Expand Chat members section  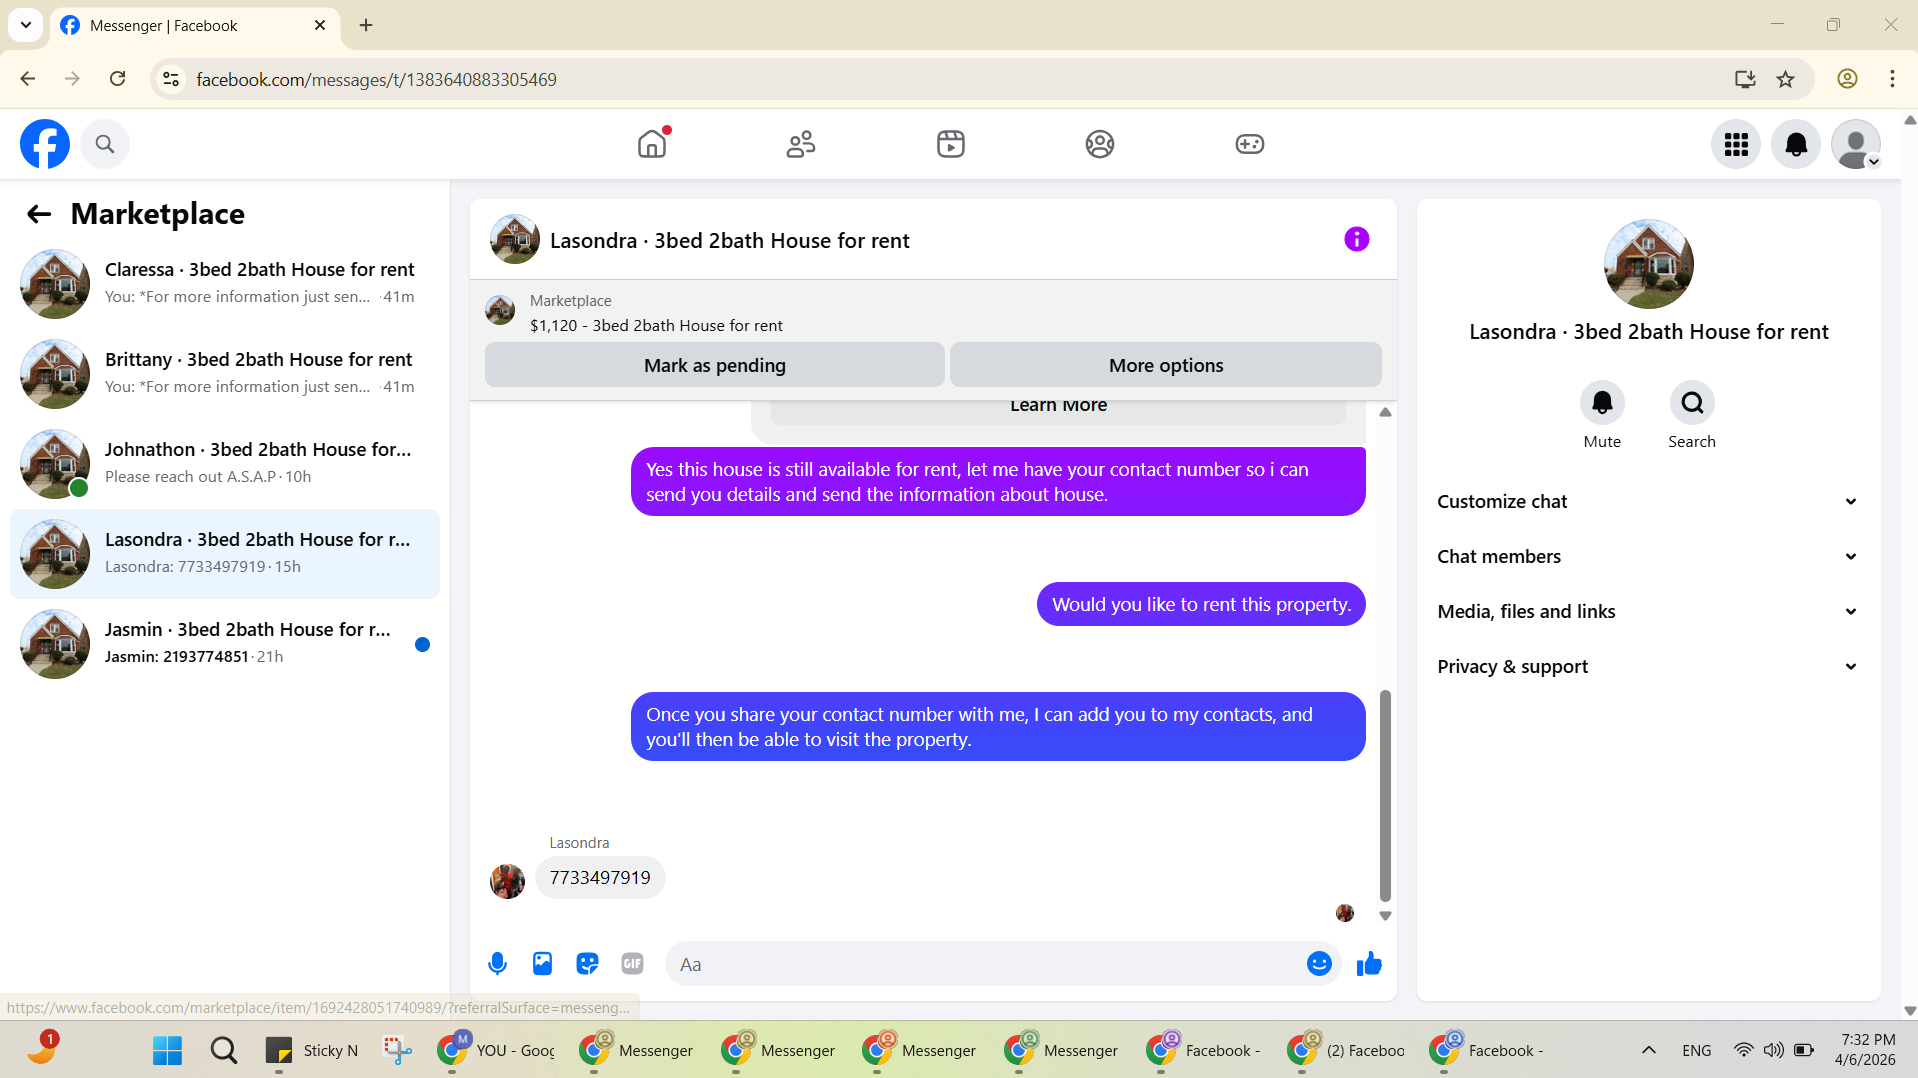tap(1648, 557)
